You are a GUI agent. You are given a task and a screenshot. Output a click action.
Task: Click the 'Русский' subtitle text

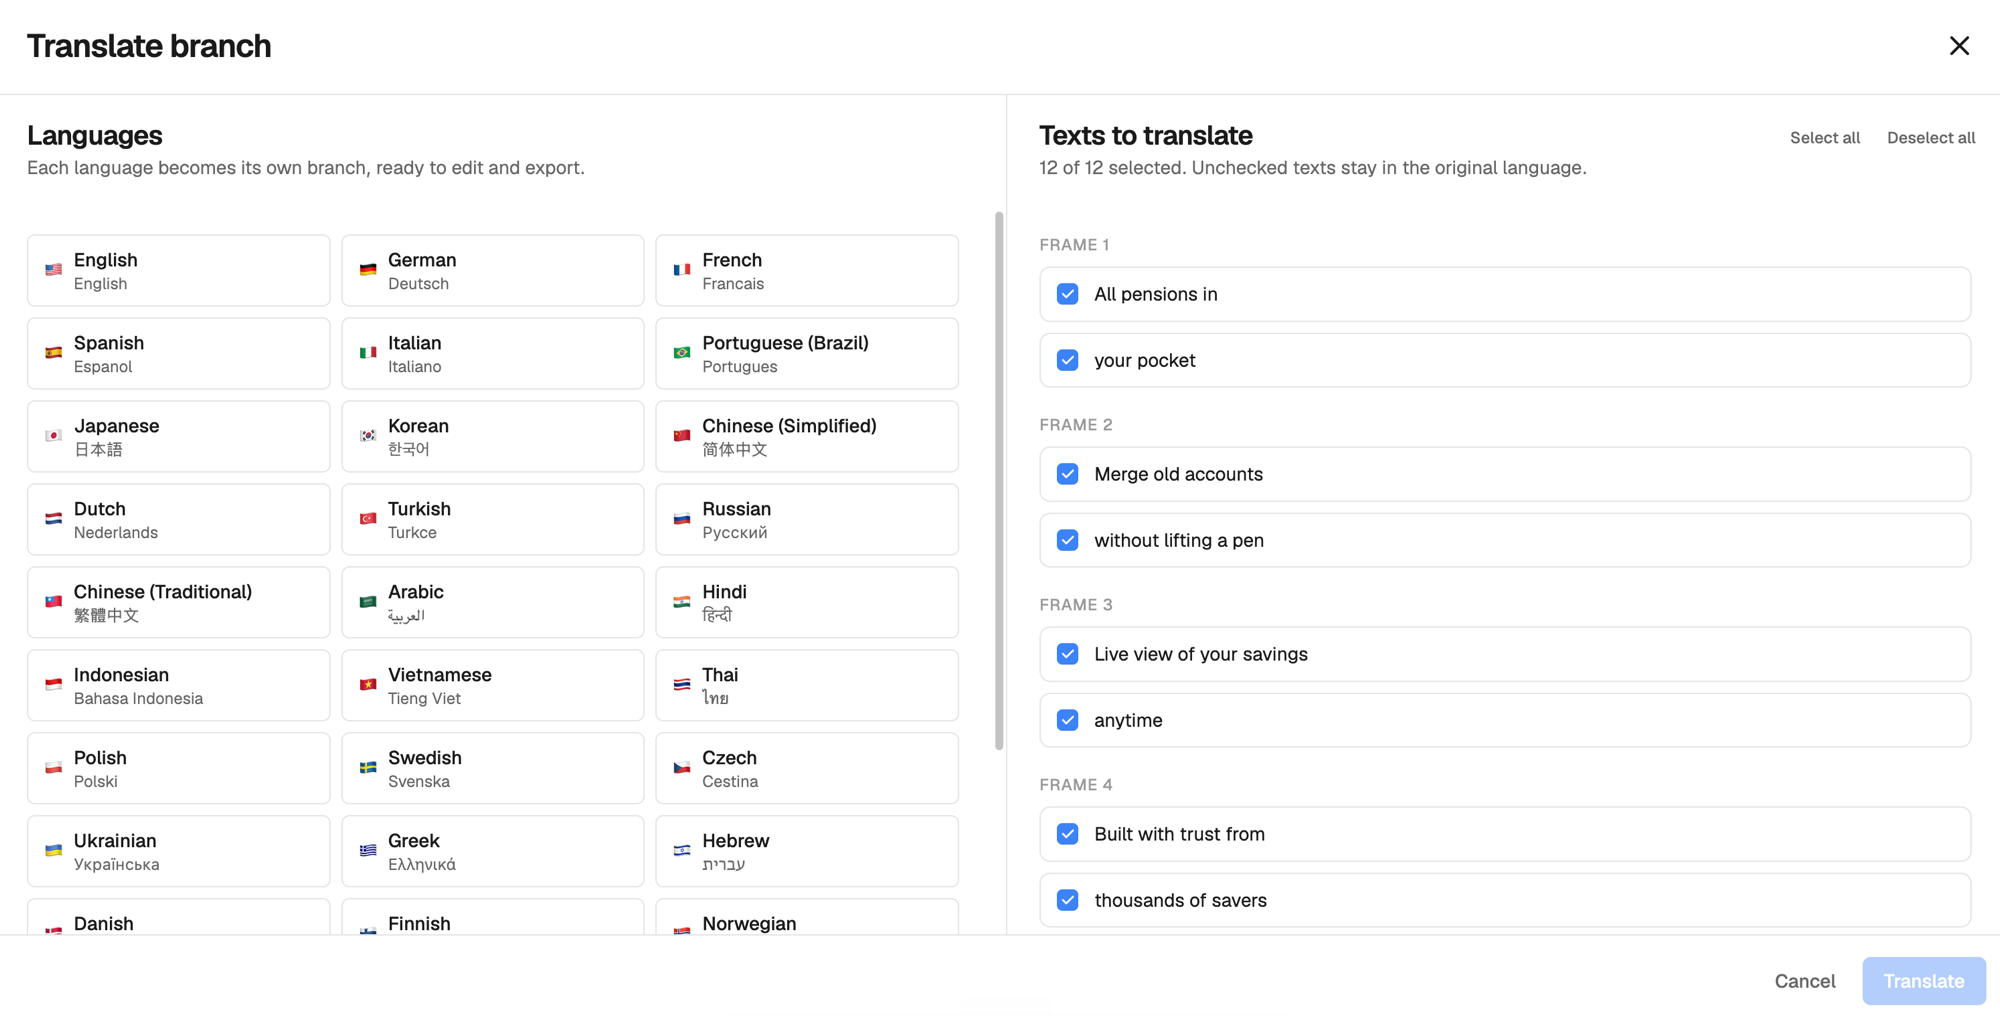pyautogui.click(x=735, y=533)
